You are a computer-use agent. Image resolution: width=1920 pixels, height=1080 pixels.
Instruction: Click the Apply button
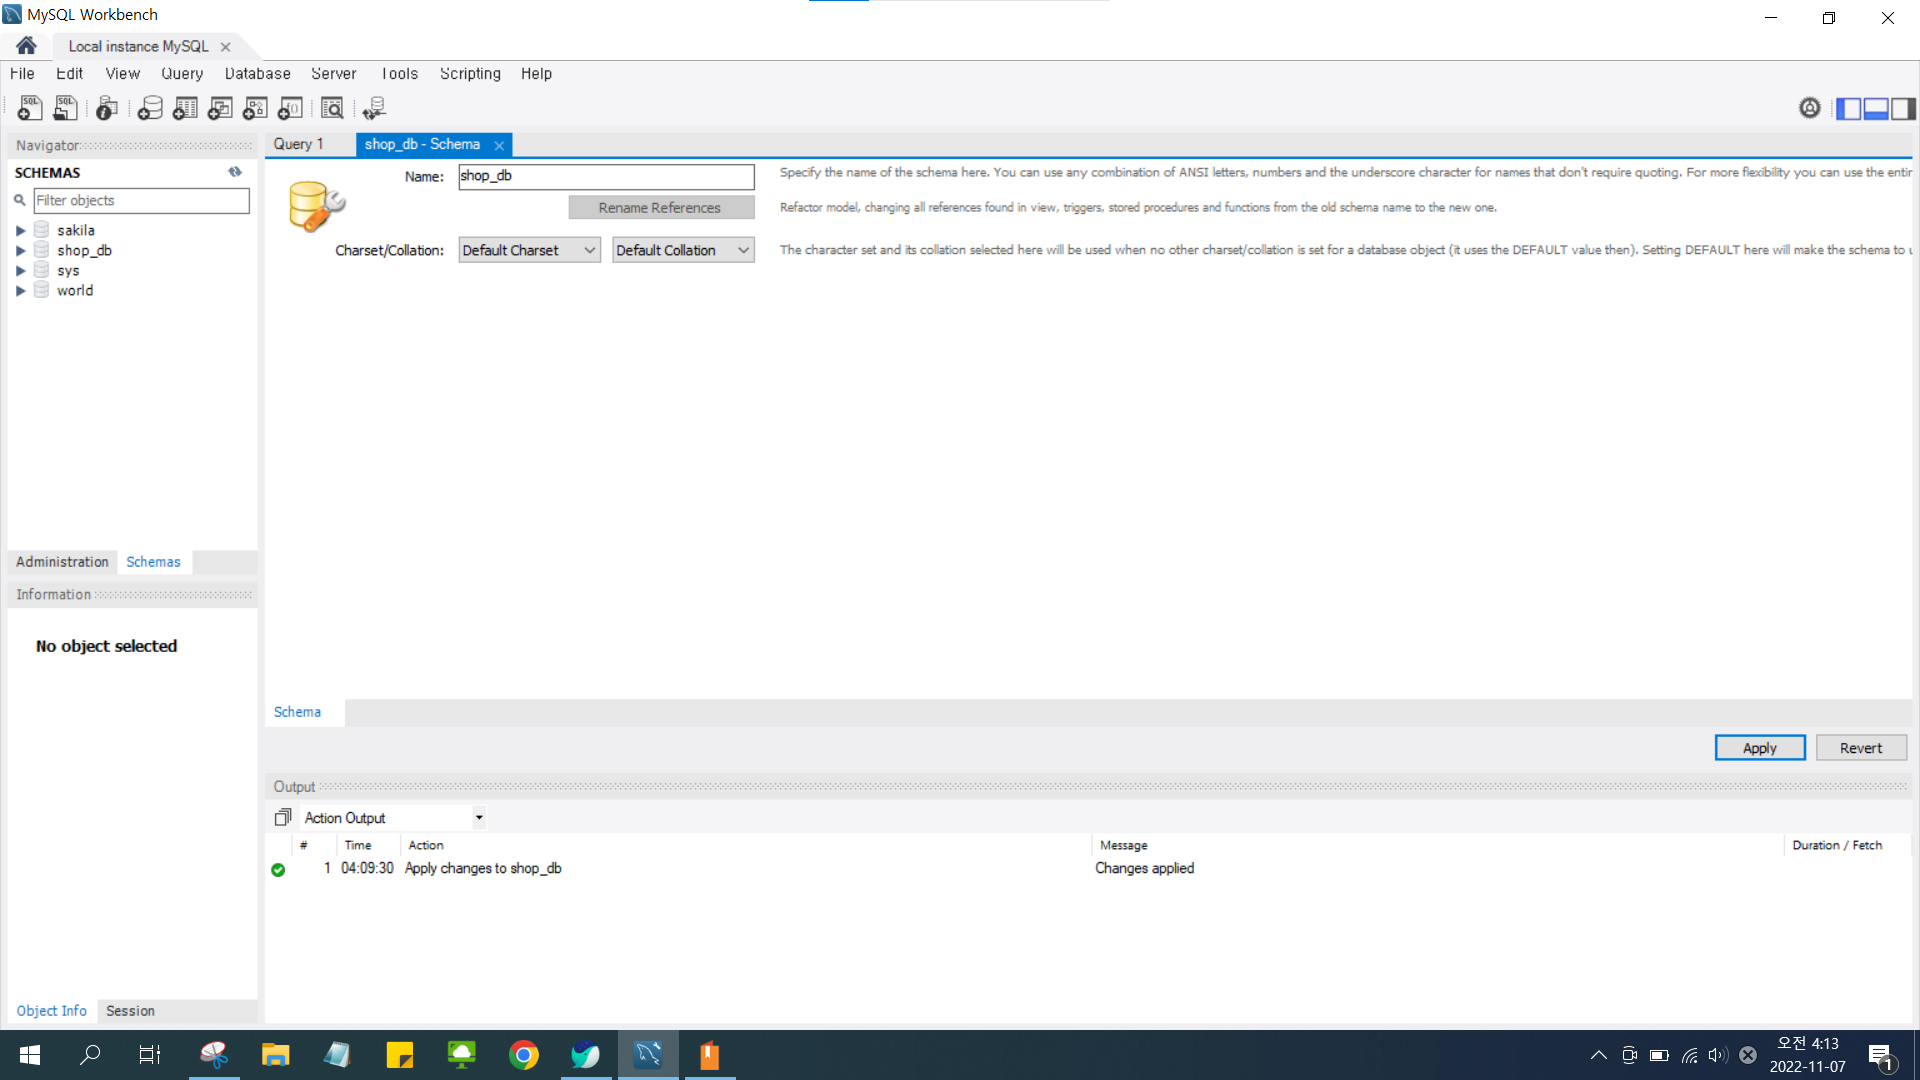pos(1760,748)
